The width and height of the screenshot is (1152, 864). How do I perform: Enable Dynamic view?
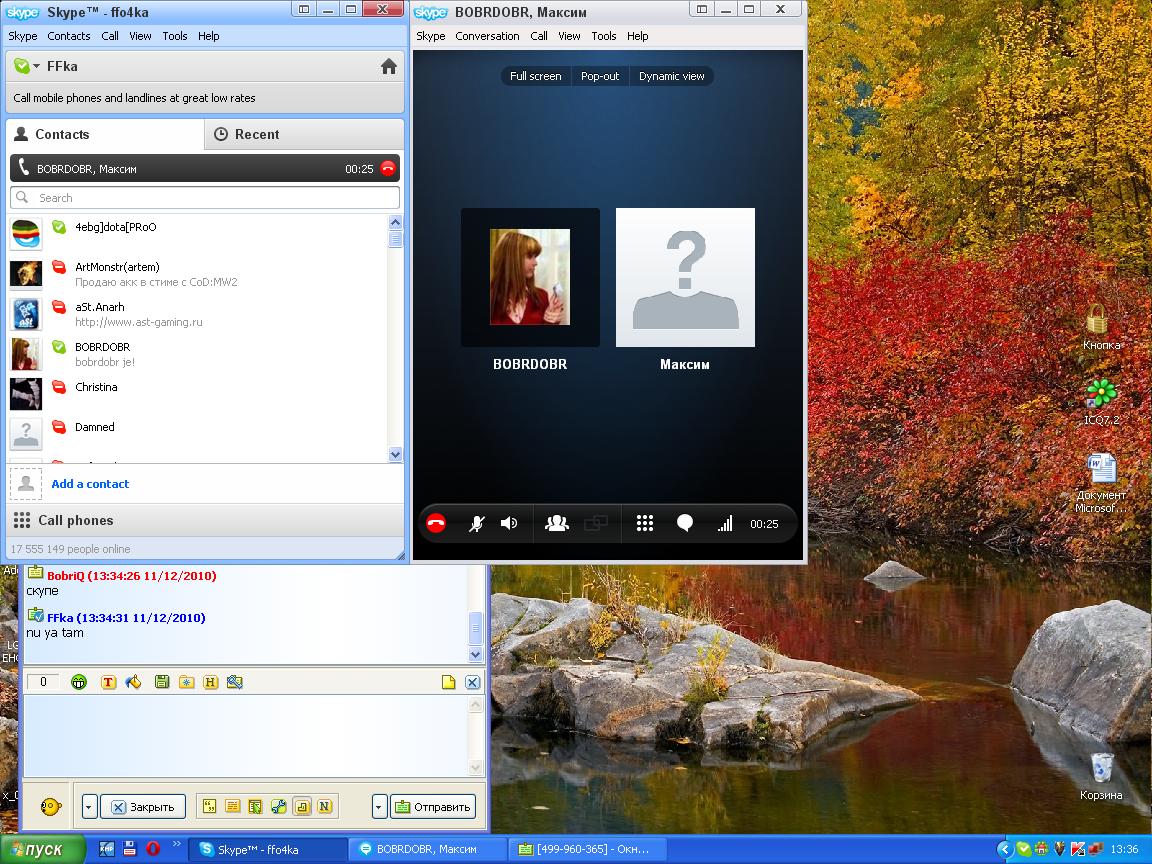pos(672,76)
